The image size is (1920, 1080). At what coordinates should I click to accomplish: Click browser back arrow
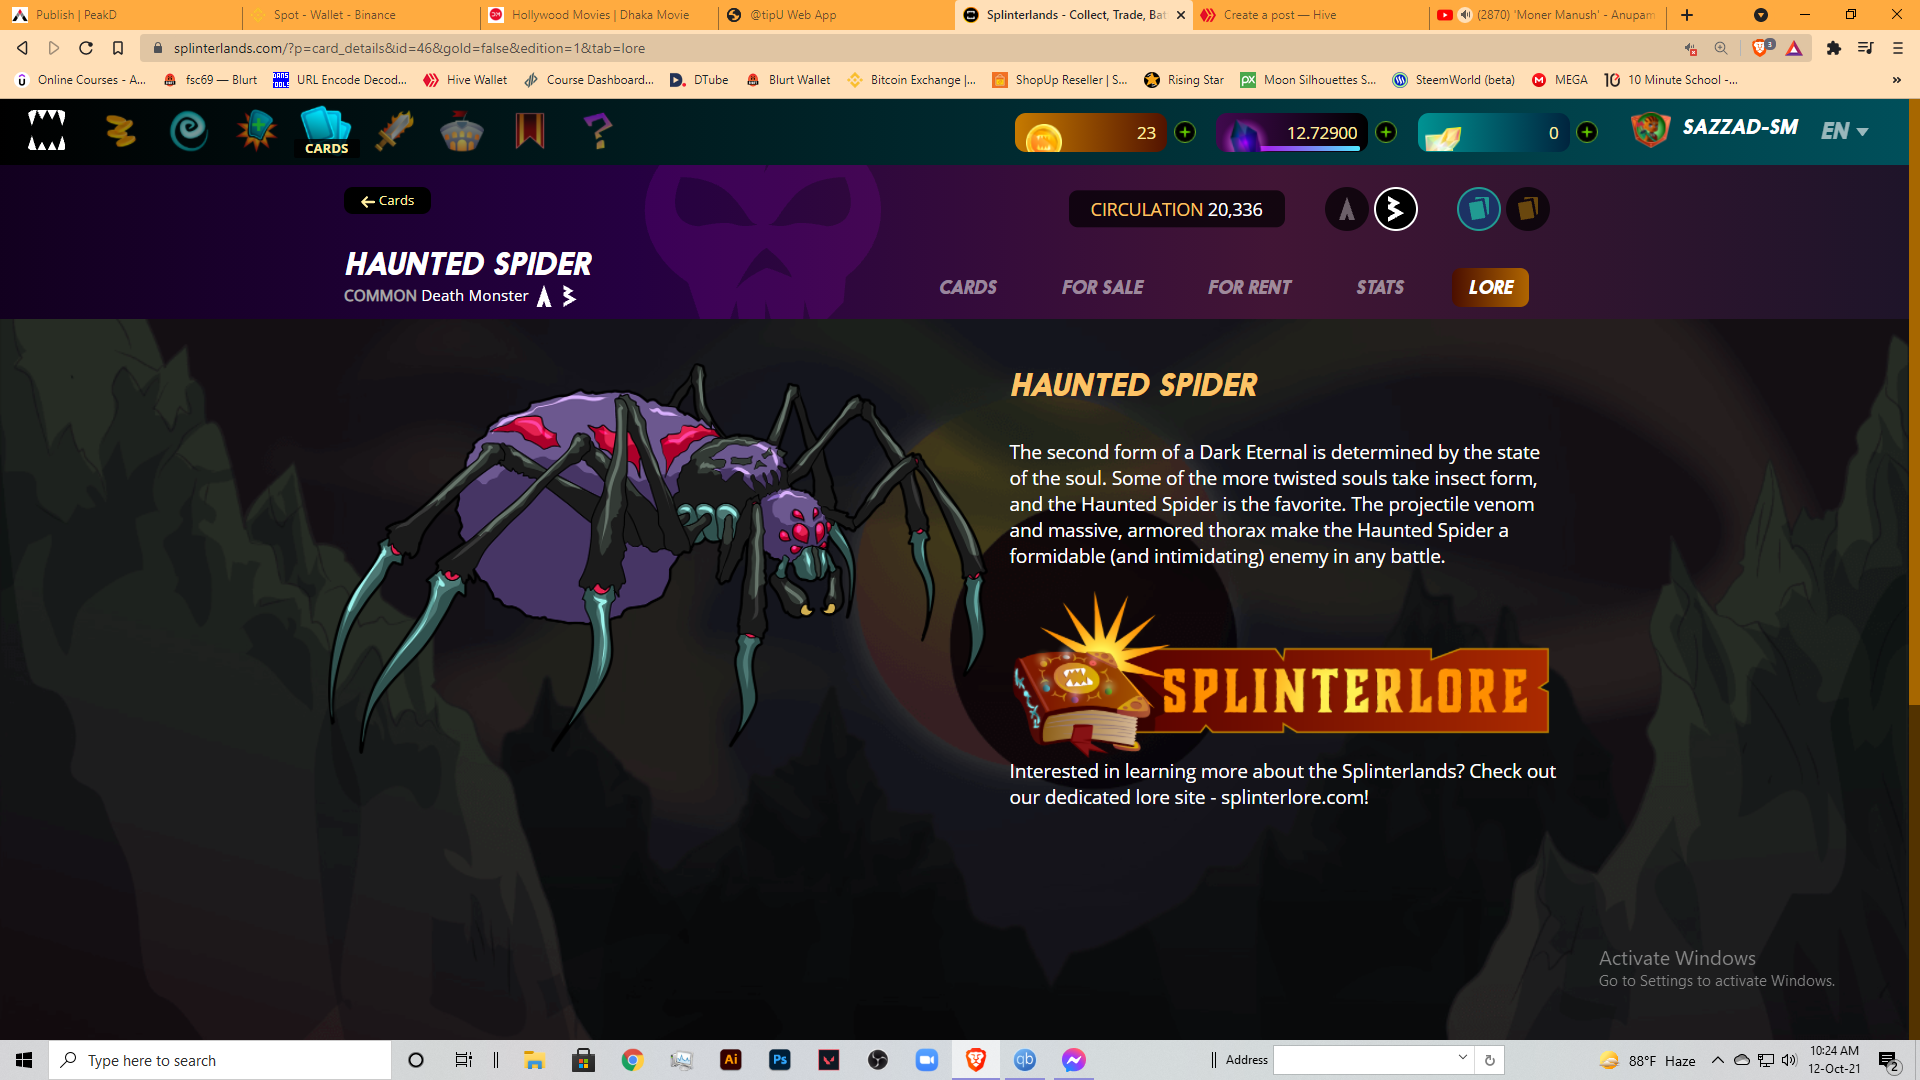pyautogui.click(x=22, y=48)
